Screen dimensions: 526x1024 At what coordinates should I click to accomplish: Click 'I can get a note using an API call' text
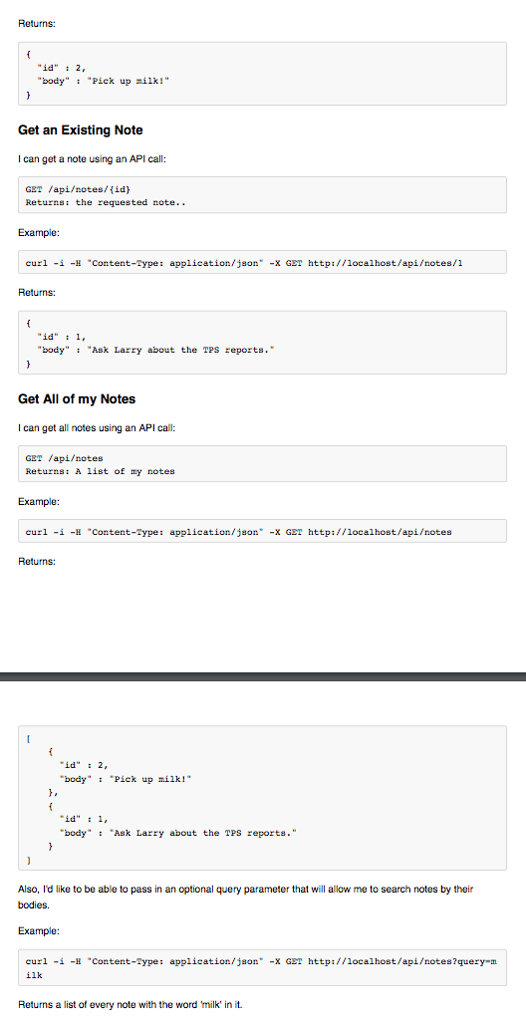coord(92,159)
